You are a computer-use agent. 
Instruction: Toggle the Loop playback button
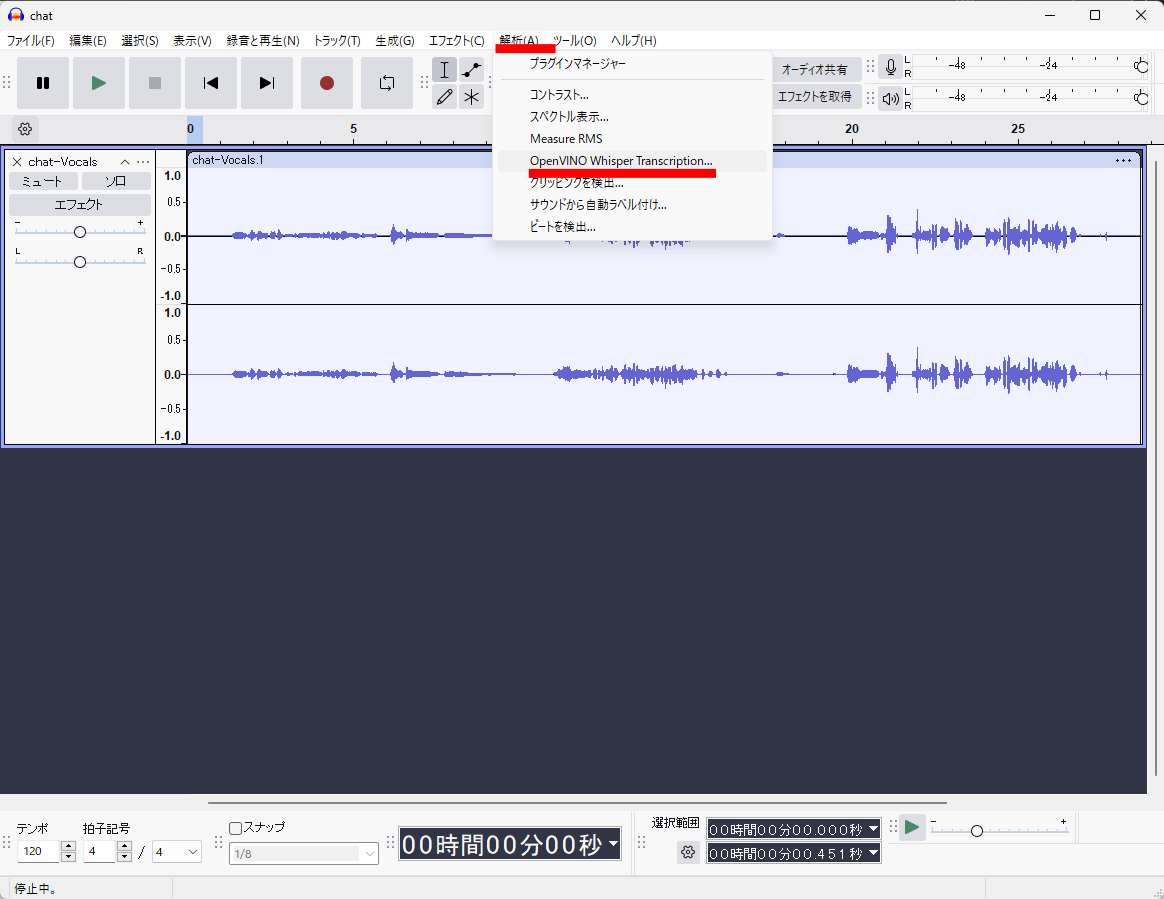point(387,83)
